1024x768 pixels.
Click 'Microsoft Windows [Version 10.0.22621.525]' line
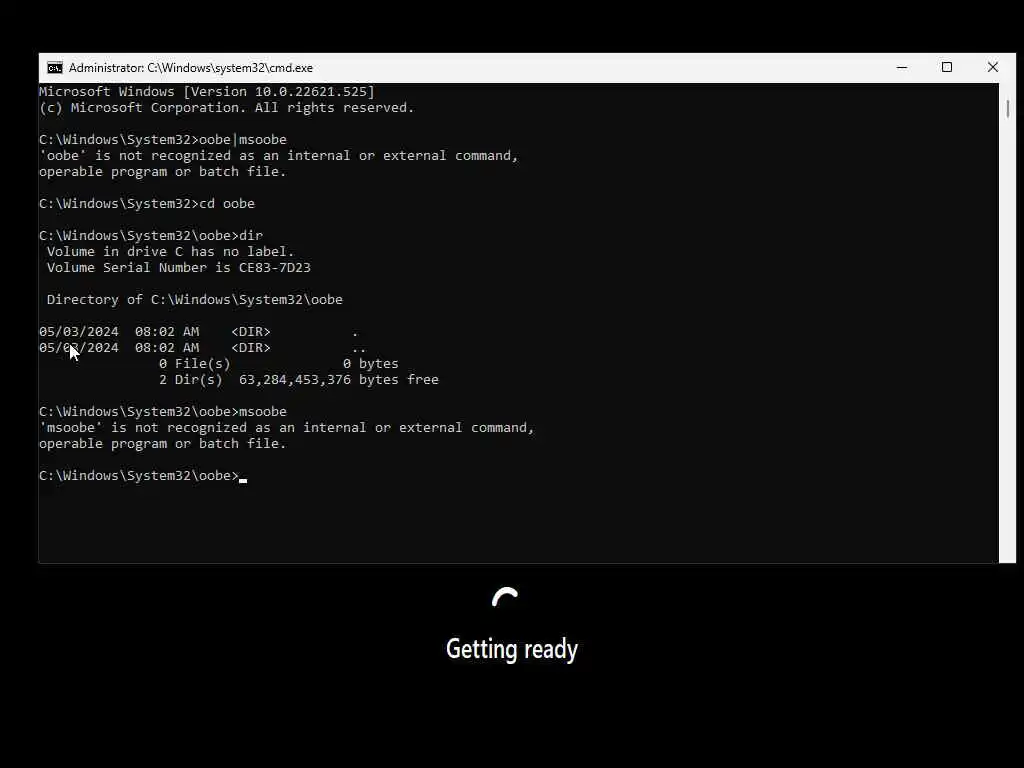pos(206,91)
